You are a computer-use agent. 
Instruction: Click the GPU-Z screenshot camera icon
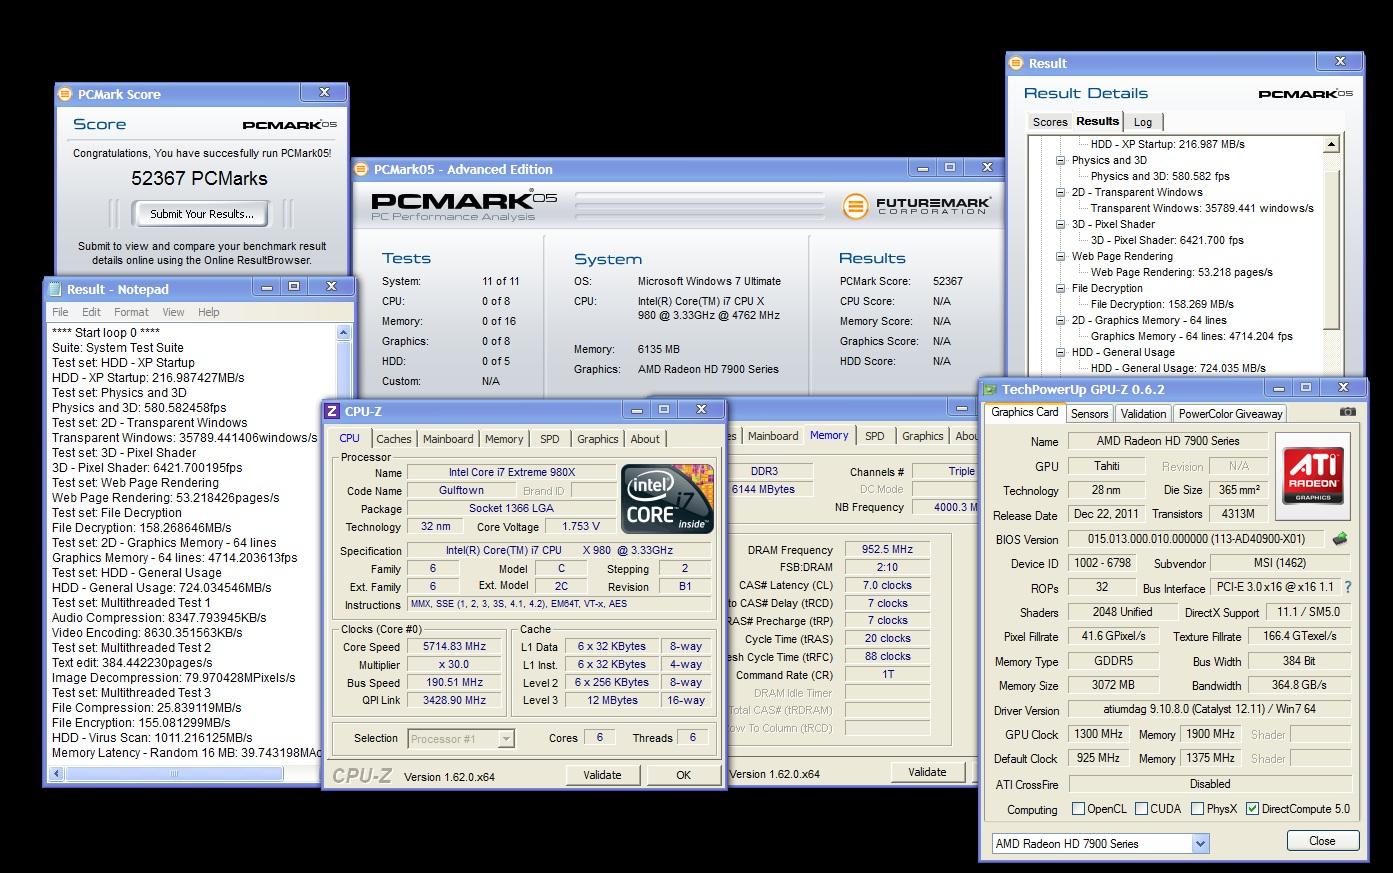[x=1347, y=412]
